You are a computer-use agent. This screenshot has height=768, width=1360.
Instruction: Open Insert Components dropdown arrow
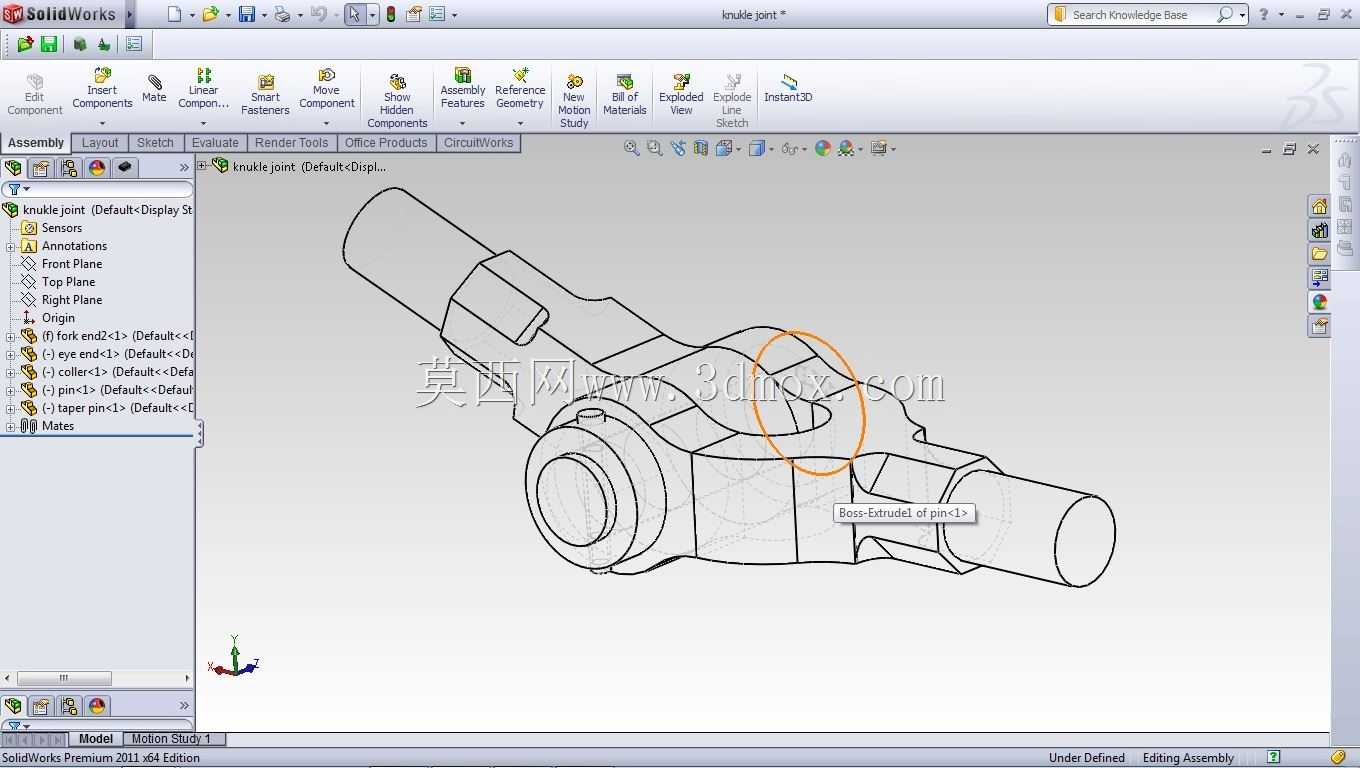(102, 123)
